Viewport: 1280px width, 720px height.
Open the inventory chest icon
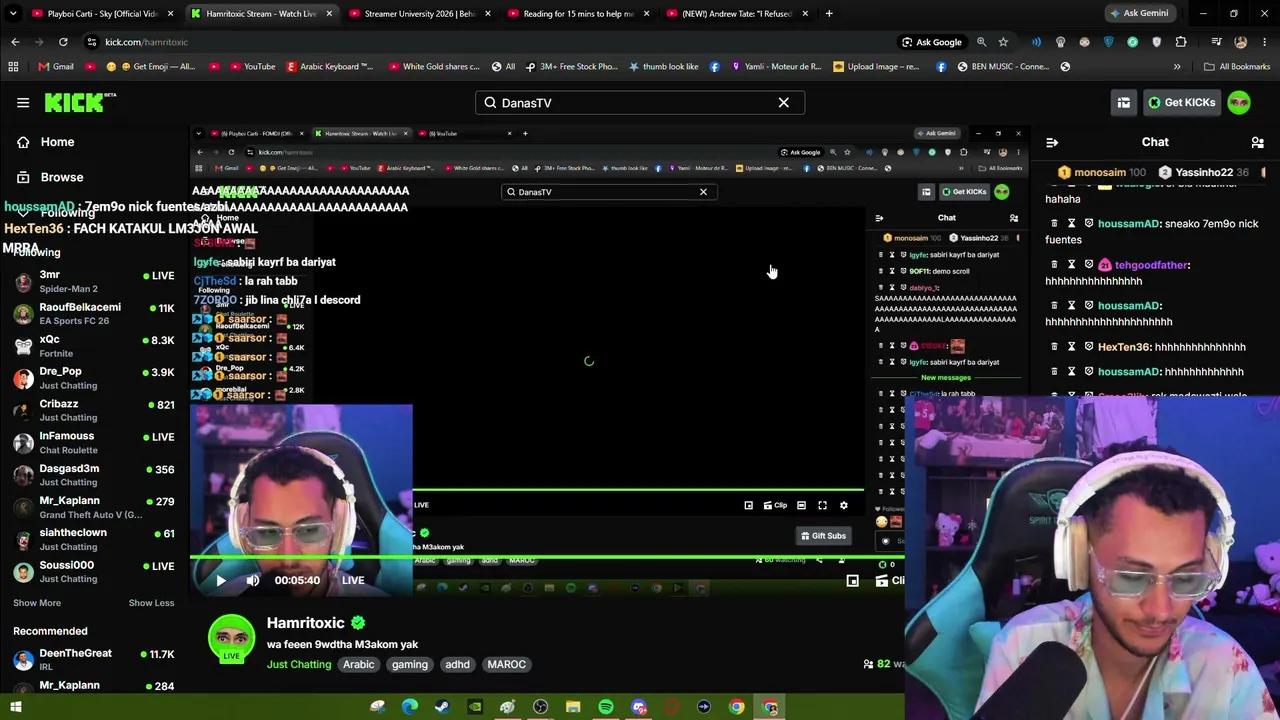click(x=1124, y=102)
